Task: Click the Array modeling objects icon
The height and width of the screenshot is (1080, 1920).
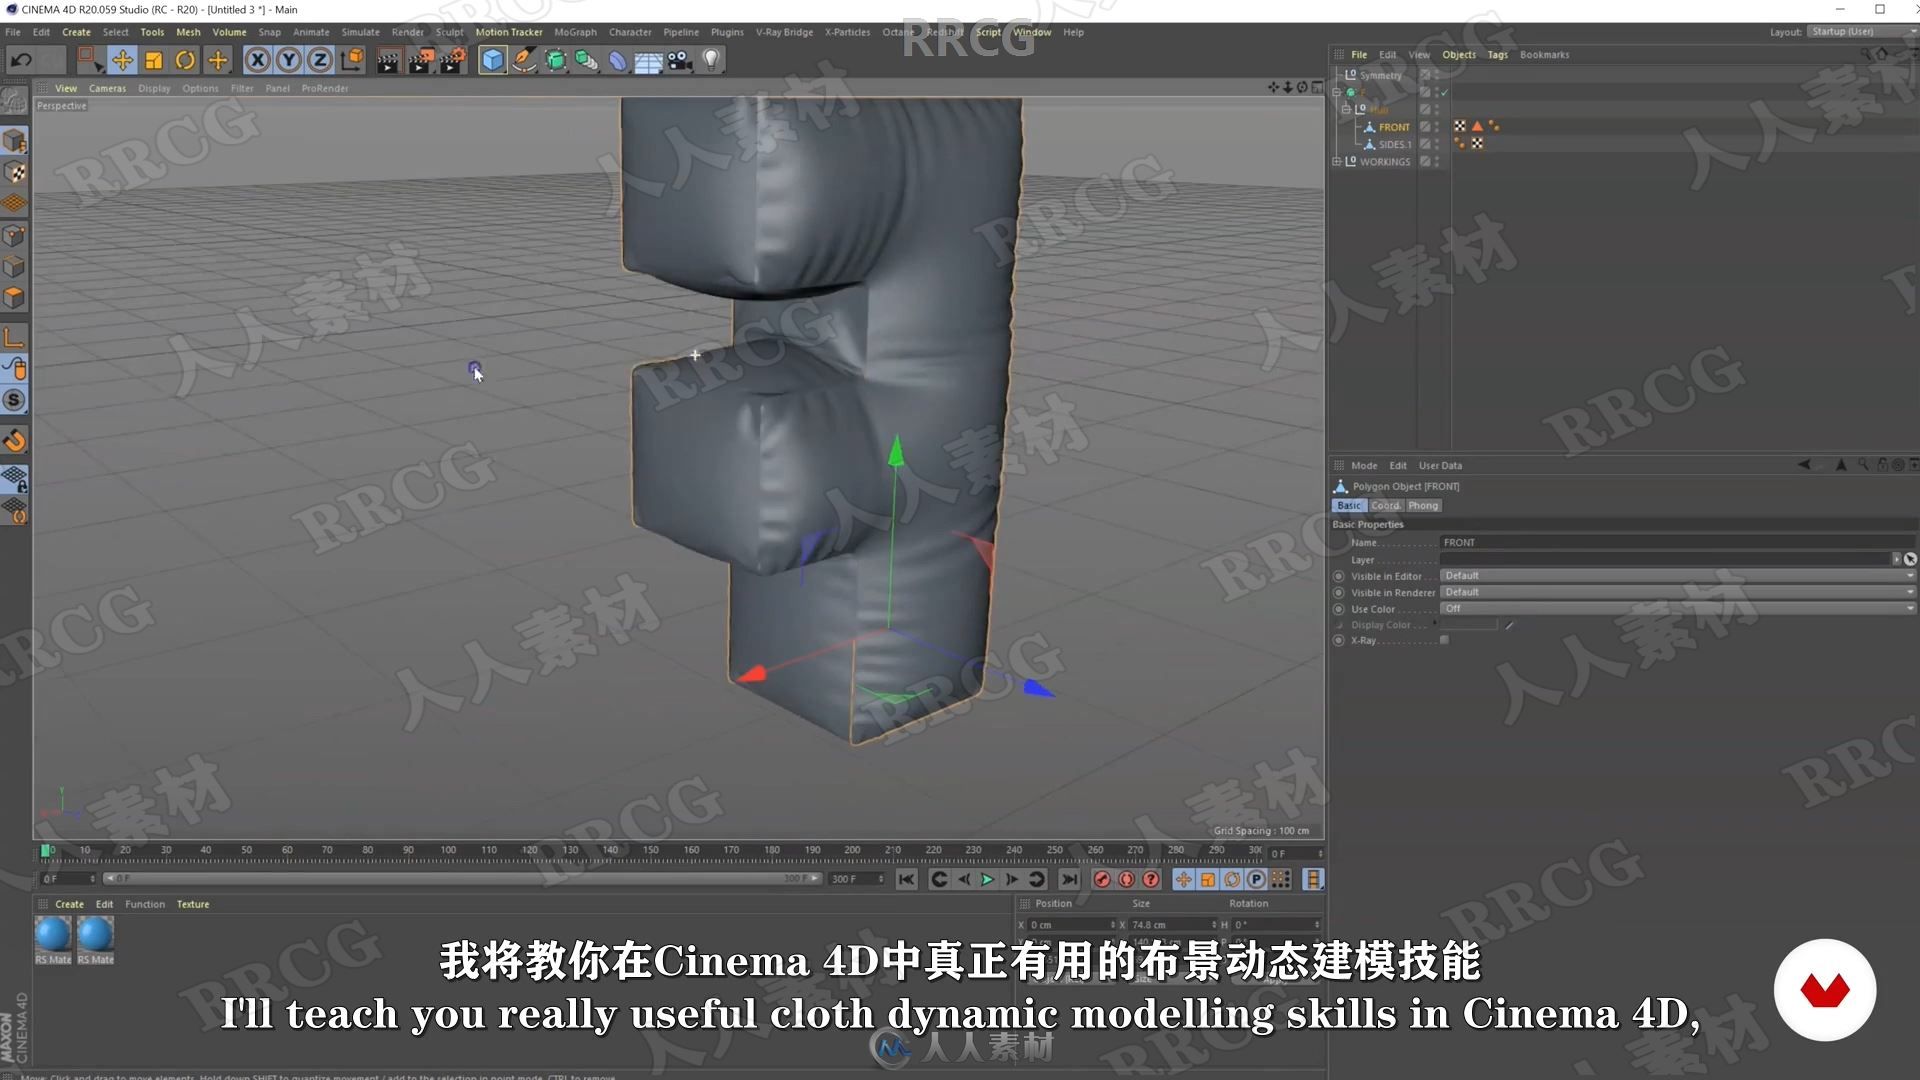Action: click(x=587, y=61)
